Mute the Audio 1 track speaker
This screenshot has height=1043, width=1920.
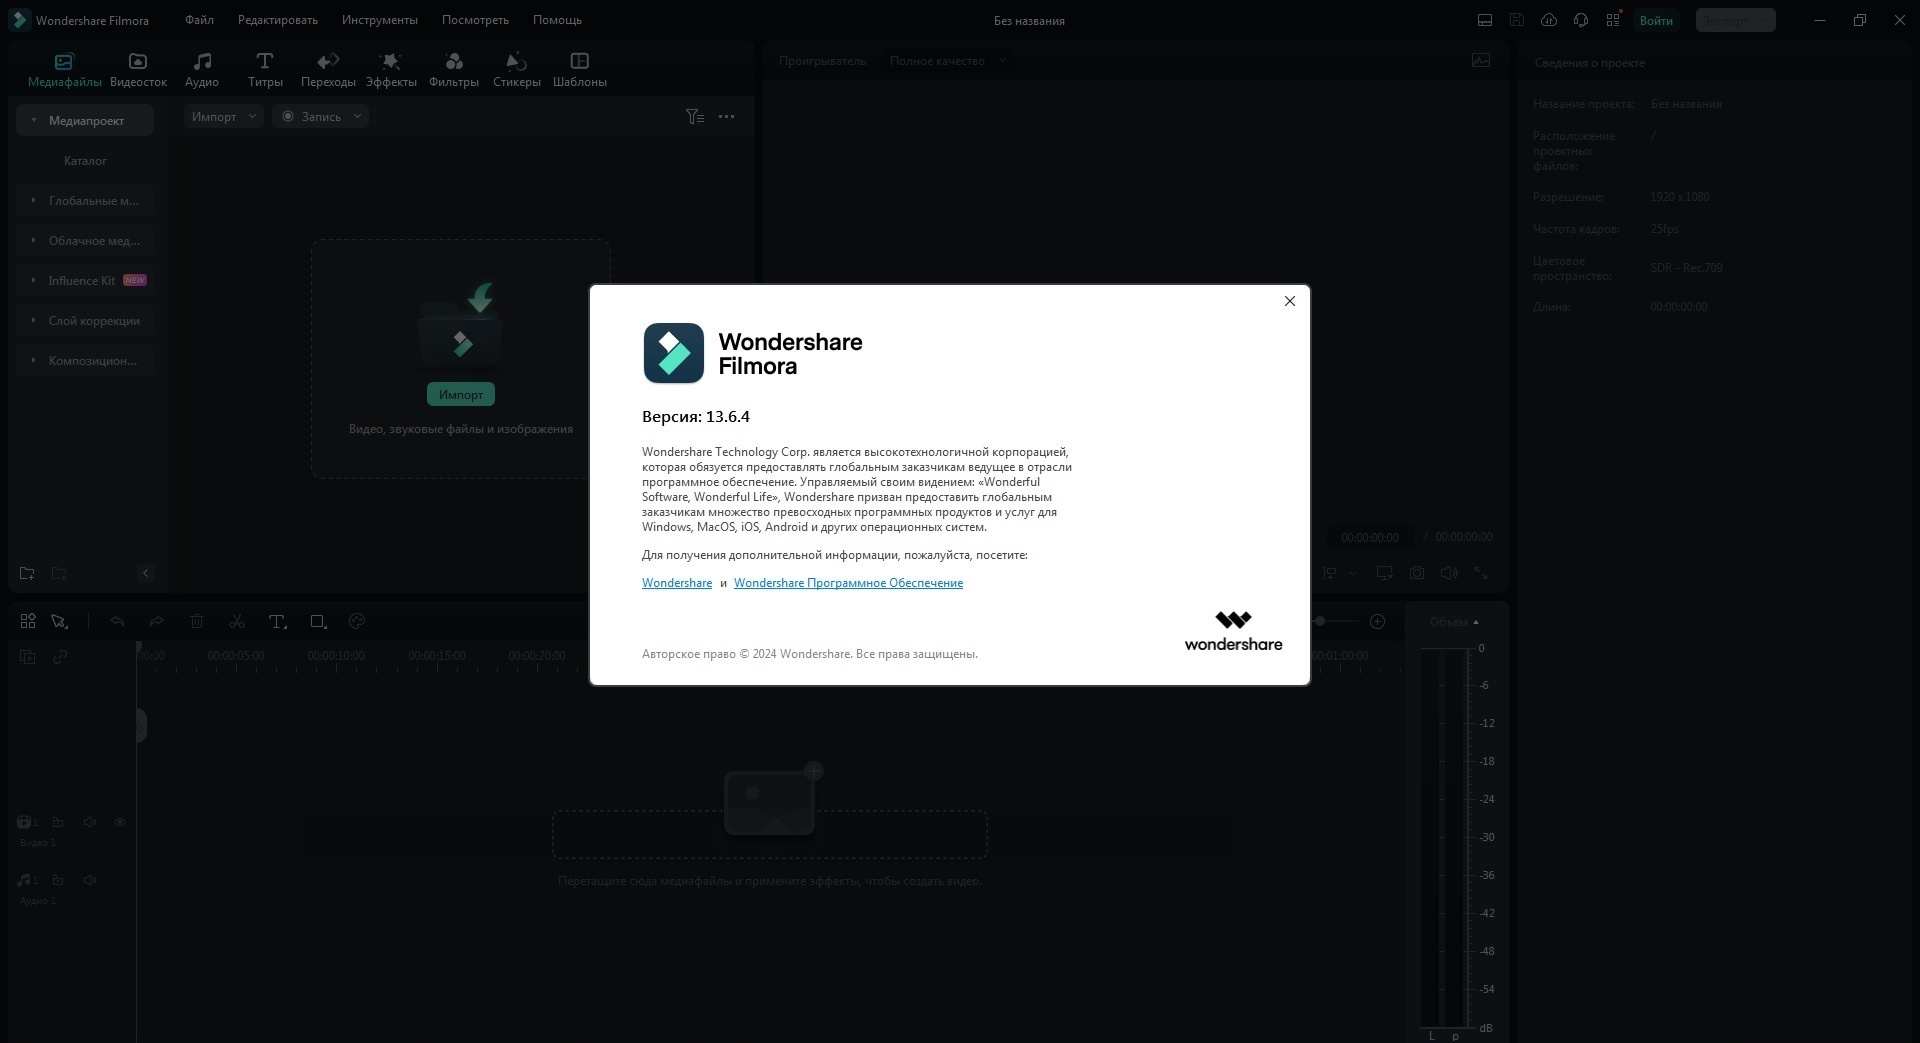coord(90,880)
